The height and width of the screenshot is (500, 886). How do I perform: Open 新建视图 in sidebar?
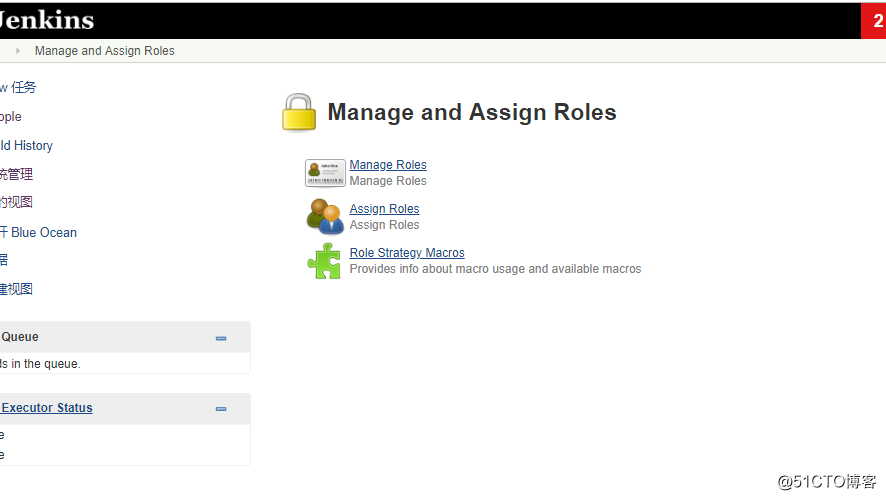click(16, 289)
